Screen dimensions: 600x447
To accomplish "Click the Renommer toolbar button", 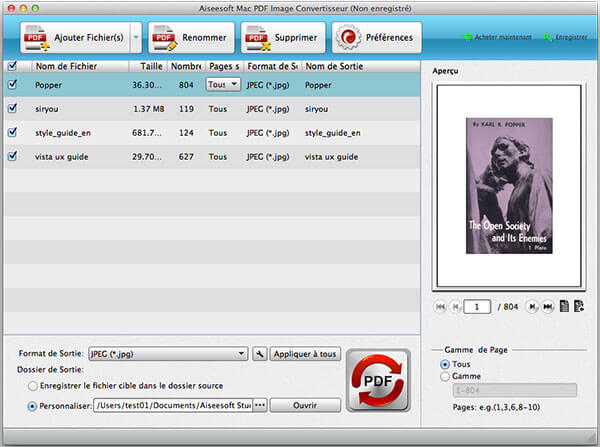I will point(191,38).
